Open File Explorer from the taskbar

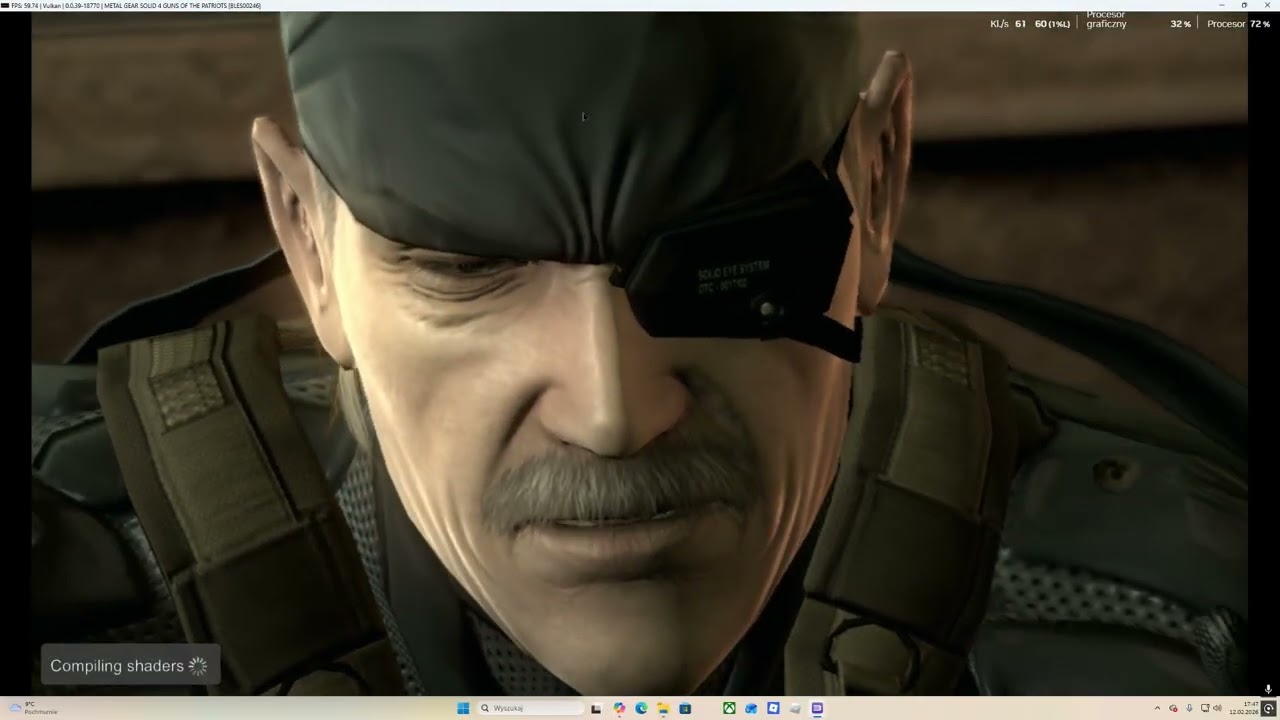tap(663, 708)
